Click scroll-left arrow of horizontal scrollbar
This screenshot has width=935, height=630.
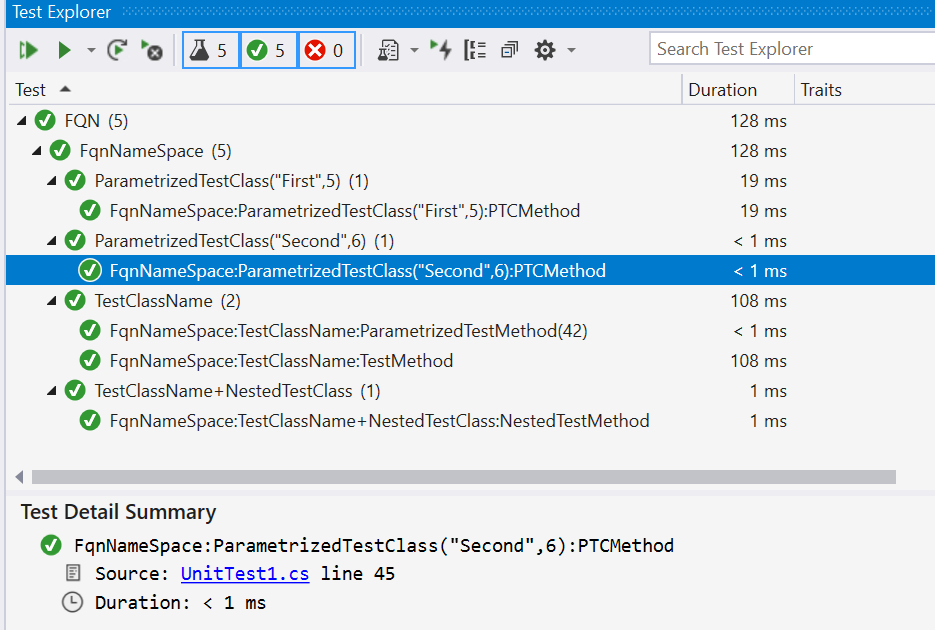(19, 477)
